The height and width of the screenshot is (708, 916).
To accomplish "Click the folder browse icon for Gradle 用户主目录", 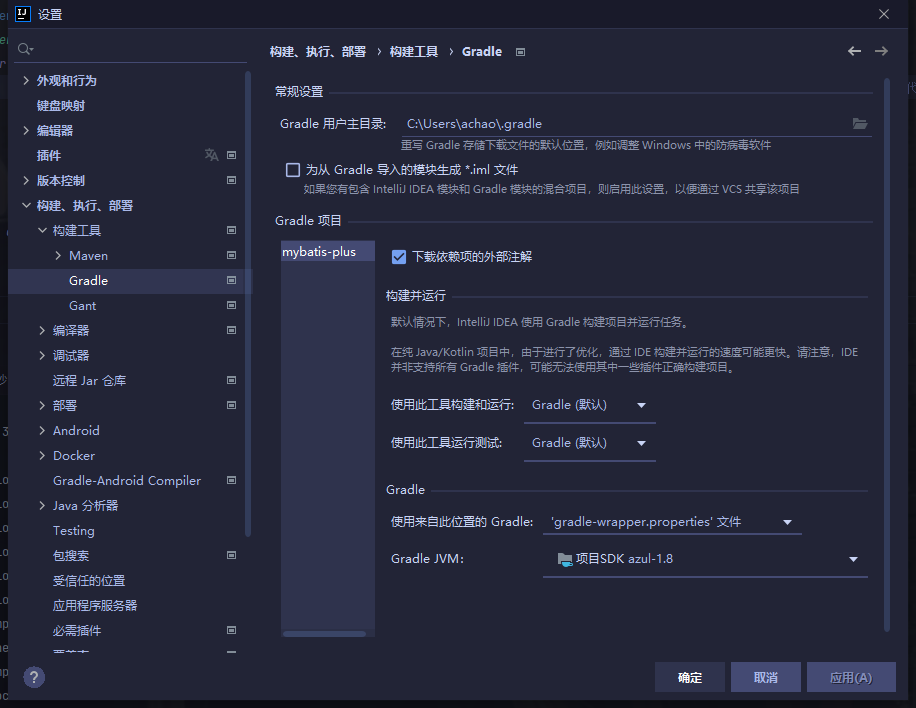I will (x=859, y=124).
